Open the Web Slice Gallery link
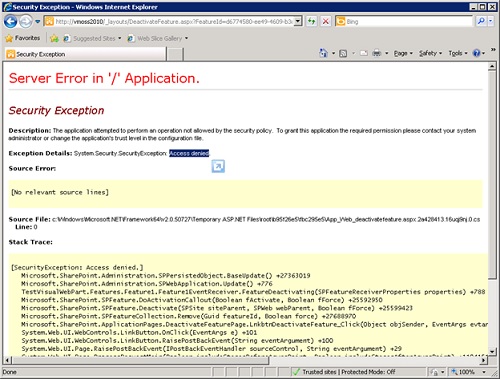This screenshot has width=500, height=379. [x=156, y=38]
